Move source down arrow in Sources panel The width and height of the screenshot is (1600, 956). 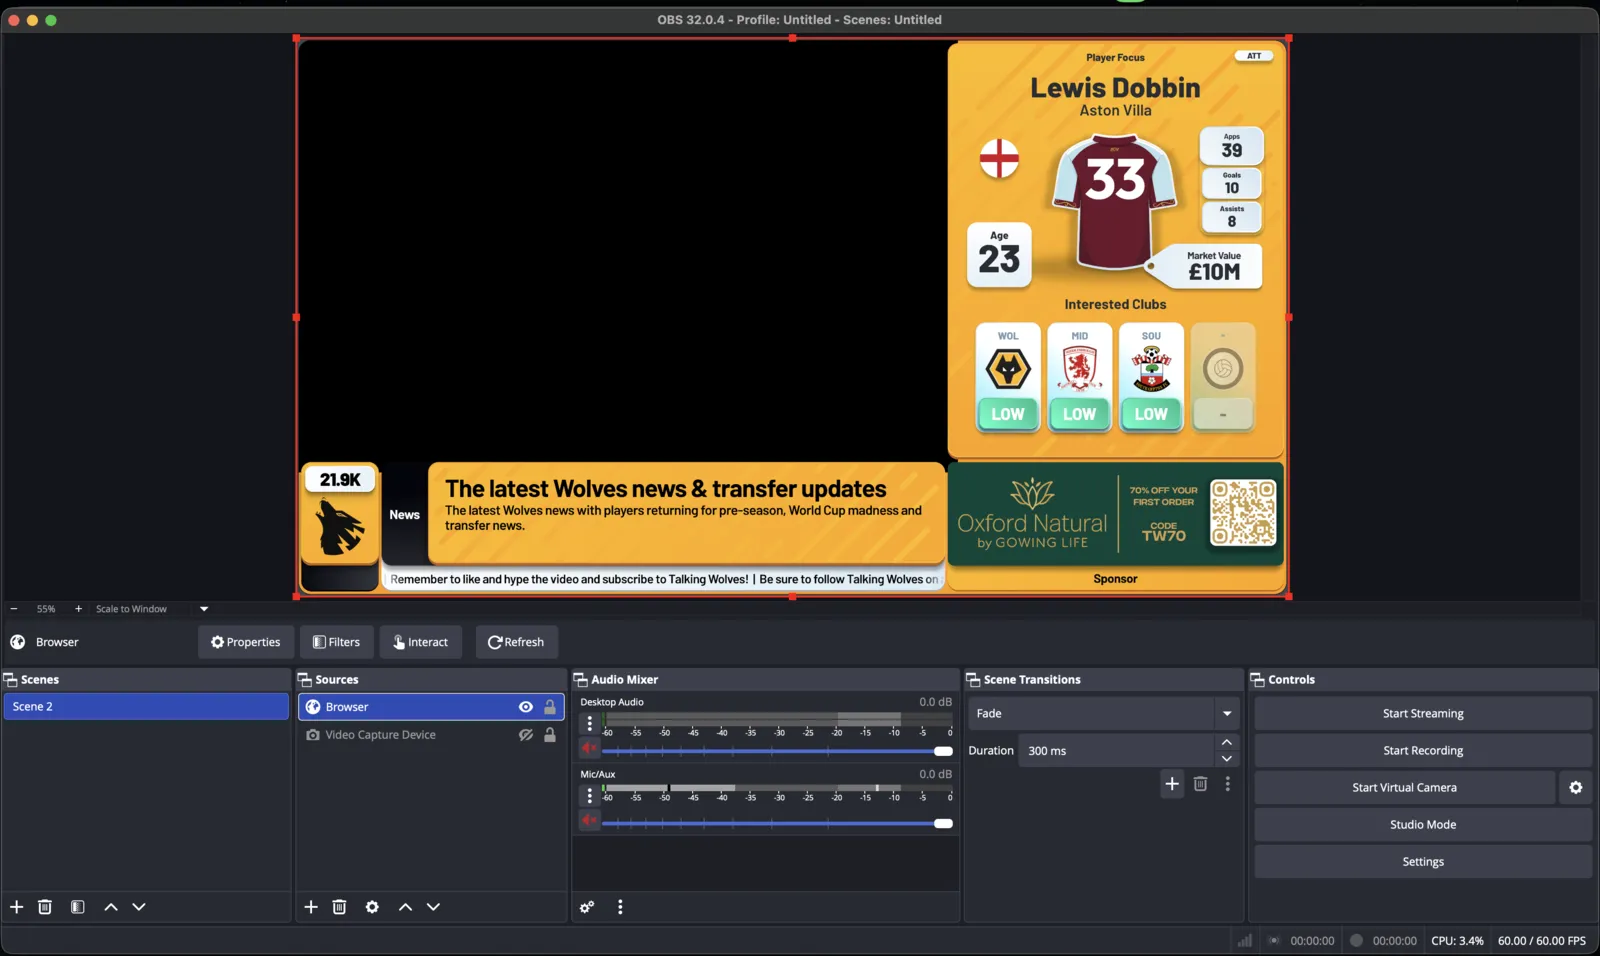(x=433, y=907)
